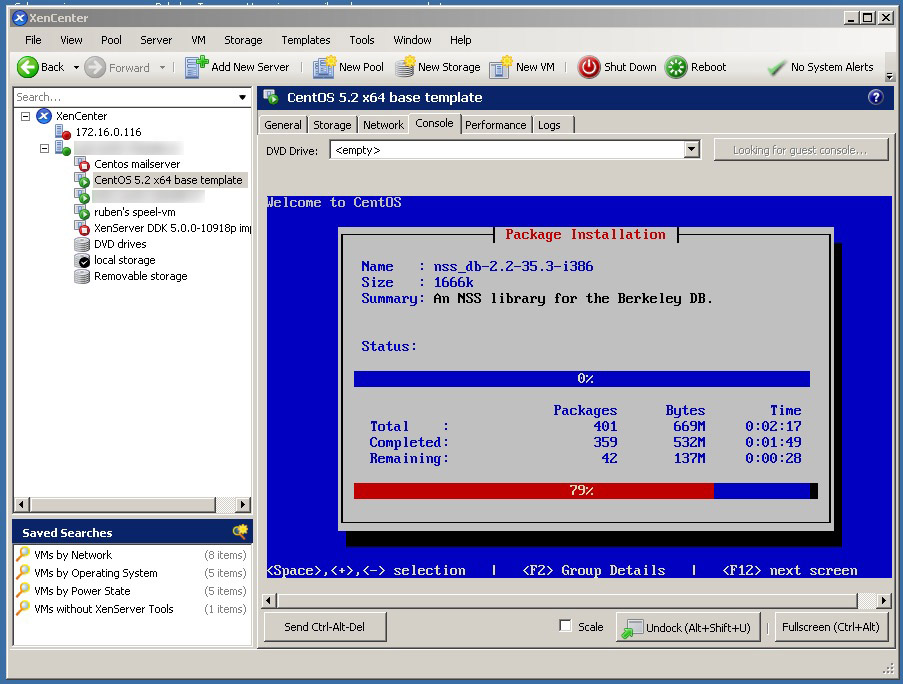Select the 172.16.0.116 server row

[108, 132]
